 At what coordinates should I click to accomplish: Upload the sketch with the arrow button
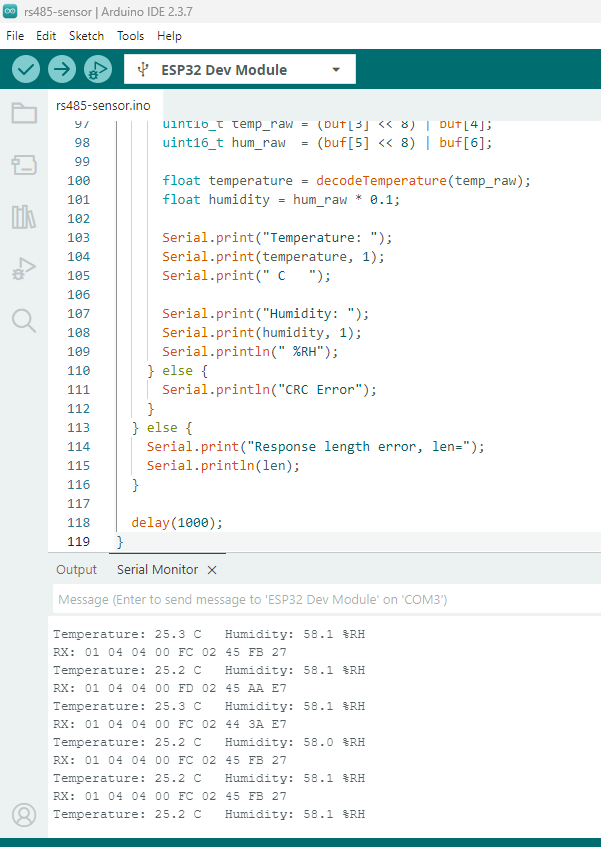pyautogui.click(x=62, y=69)
